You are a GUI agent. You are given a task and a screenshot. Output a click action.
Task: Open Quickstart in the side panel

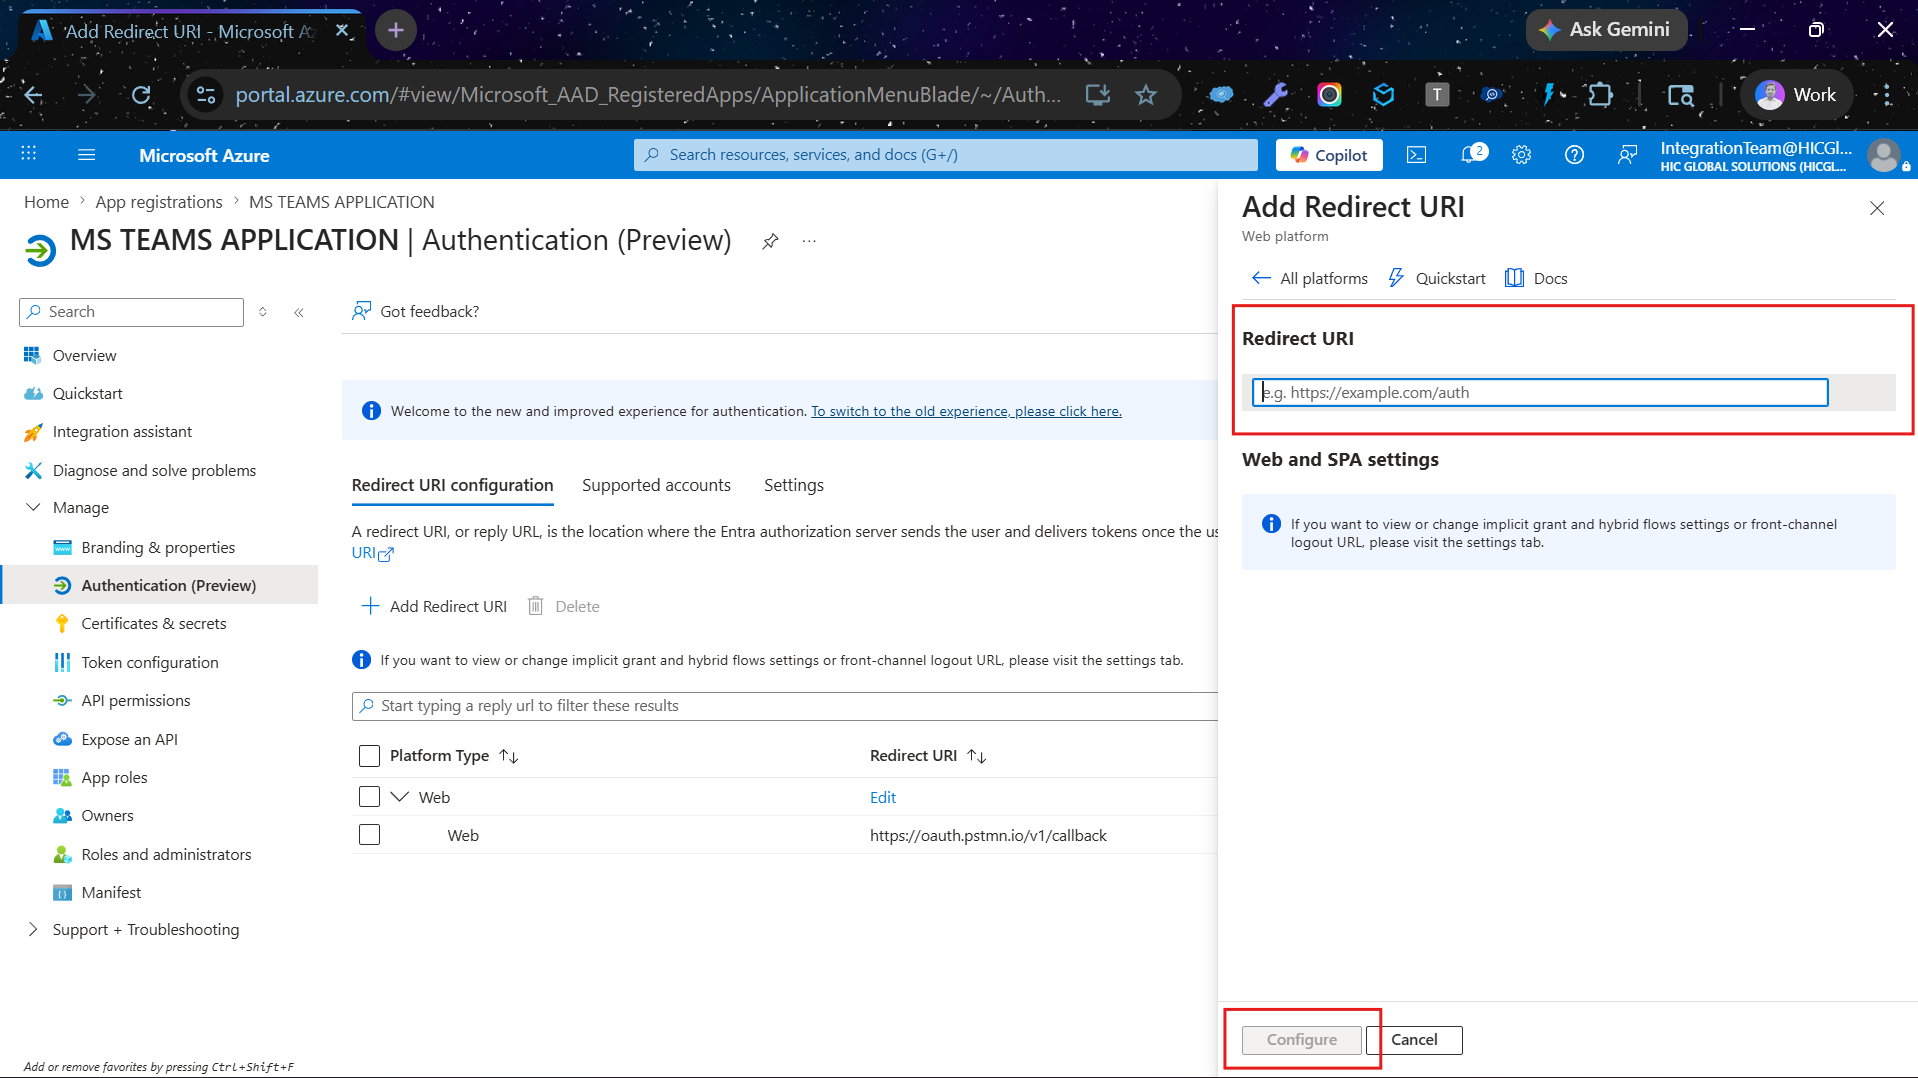1437,278
